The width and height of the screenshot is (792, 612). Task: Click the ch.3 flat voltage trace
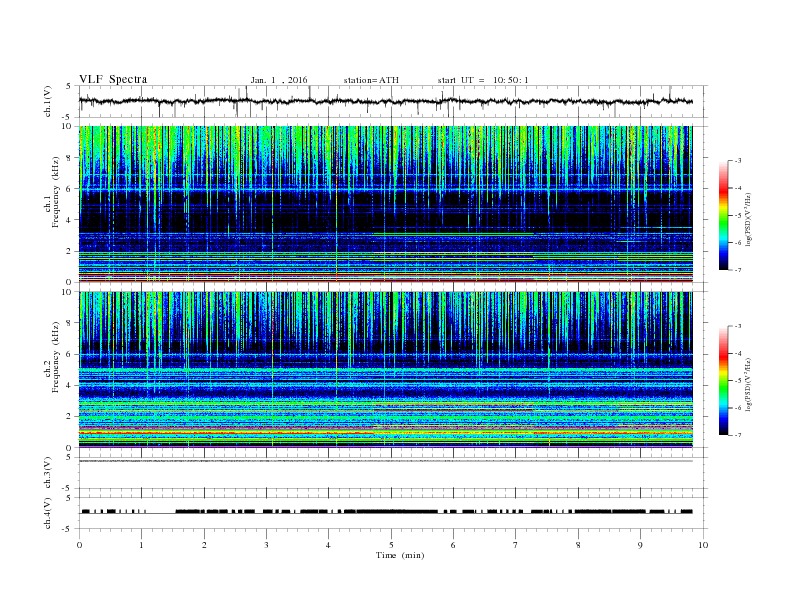click(x=386, y=461)
